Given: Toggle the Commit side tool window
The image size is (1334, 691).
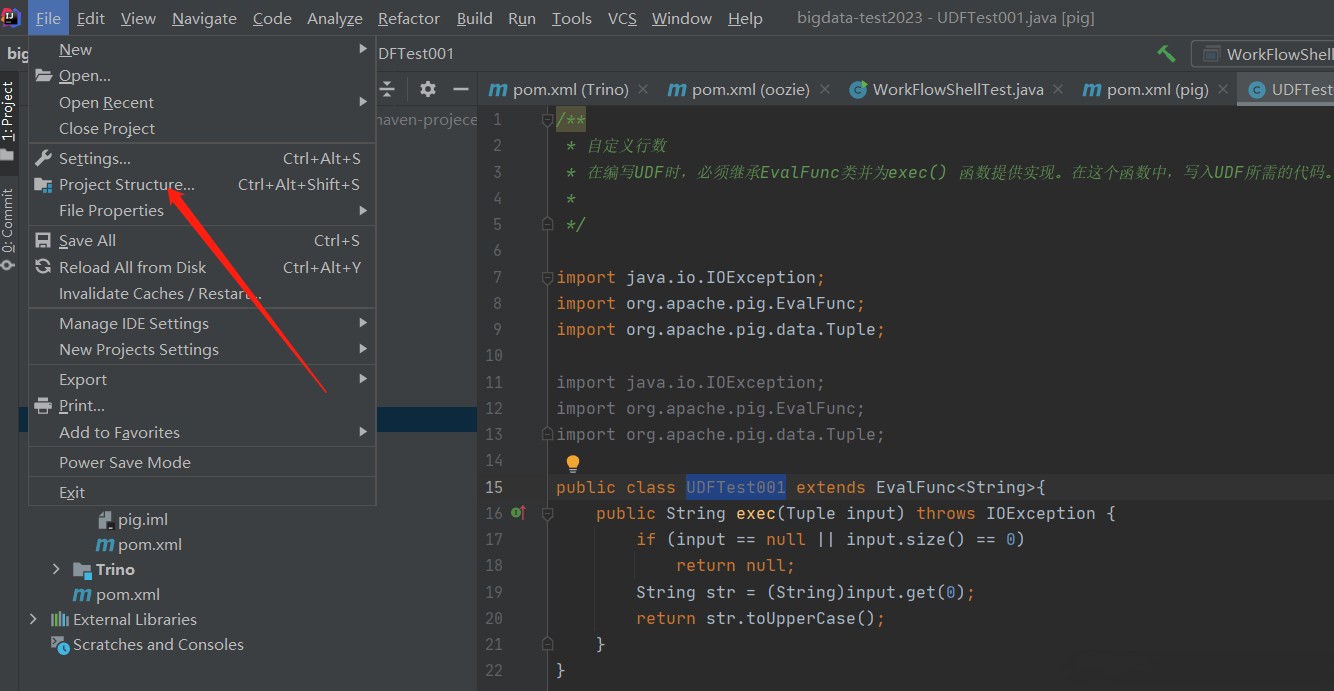Looking at the screenshot, I should pos(8,222).
